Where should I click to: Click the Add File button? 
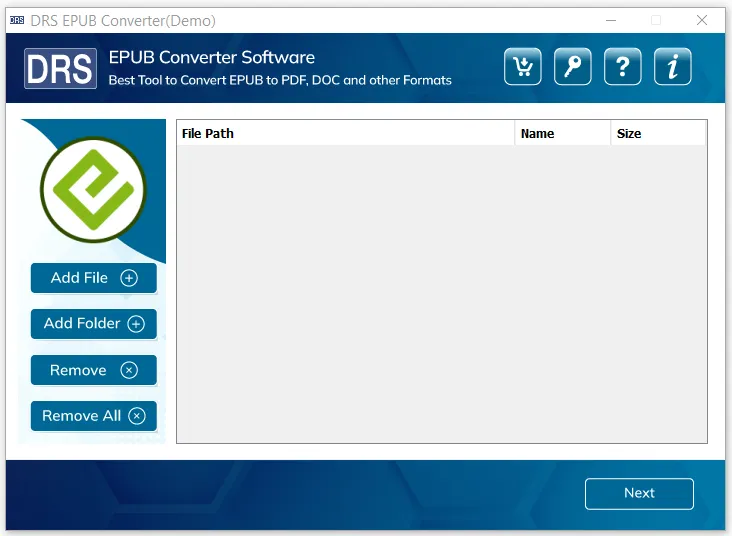(94, 278)
